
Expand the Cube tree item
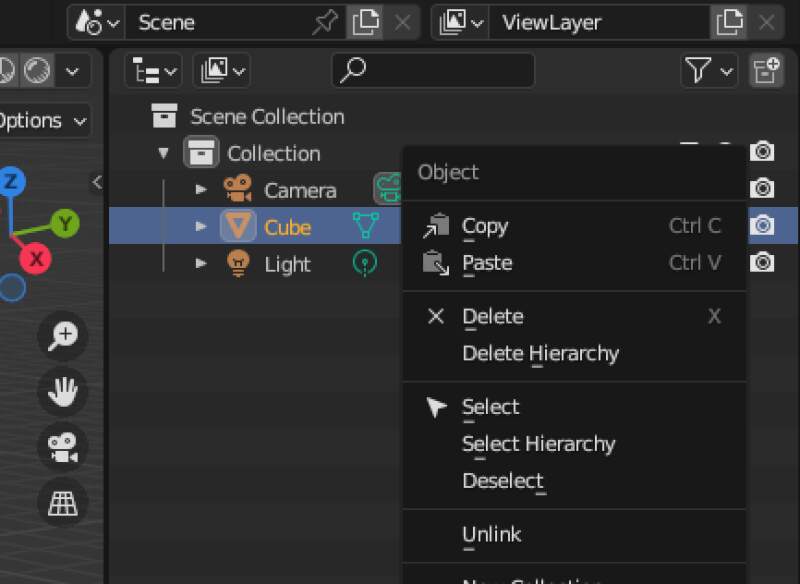(x=201, y=227)
